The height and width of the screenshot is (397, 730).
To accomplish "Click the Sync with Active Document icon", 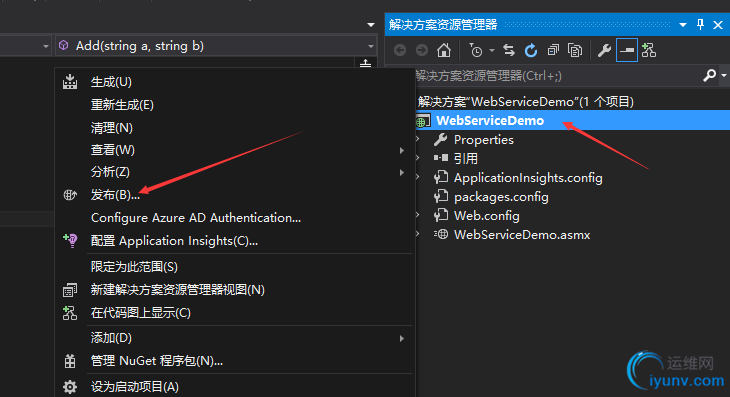I will point(509,50).
